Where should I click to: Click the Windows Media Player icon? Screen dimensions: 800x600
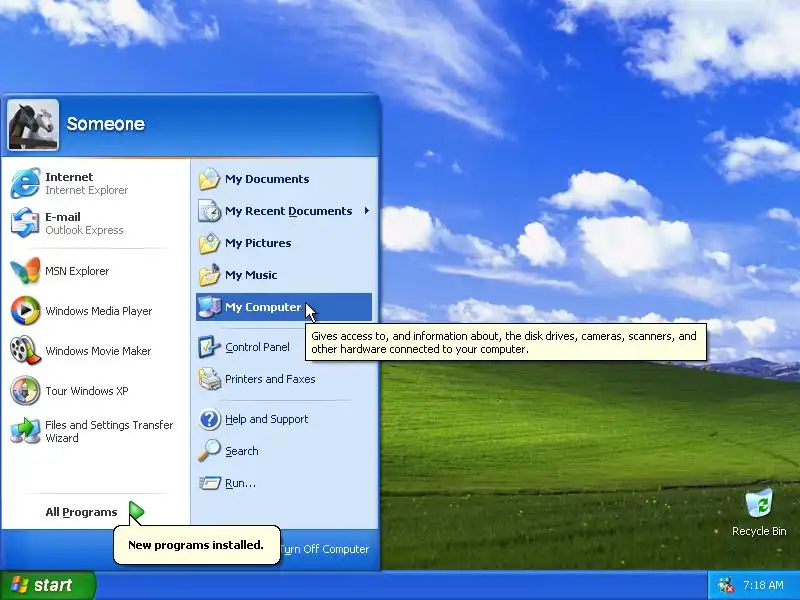[25, 311]
